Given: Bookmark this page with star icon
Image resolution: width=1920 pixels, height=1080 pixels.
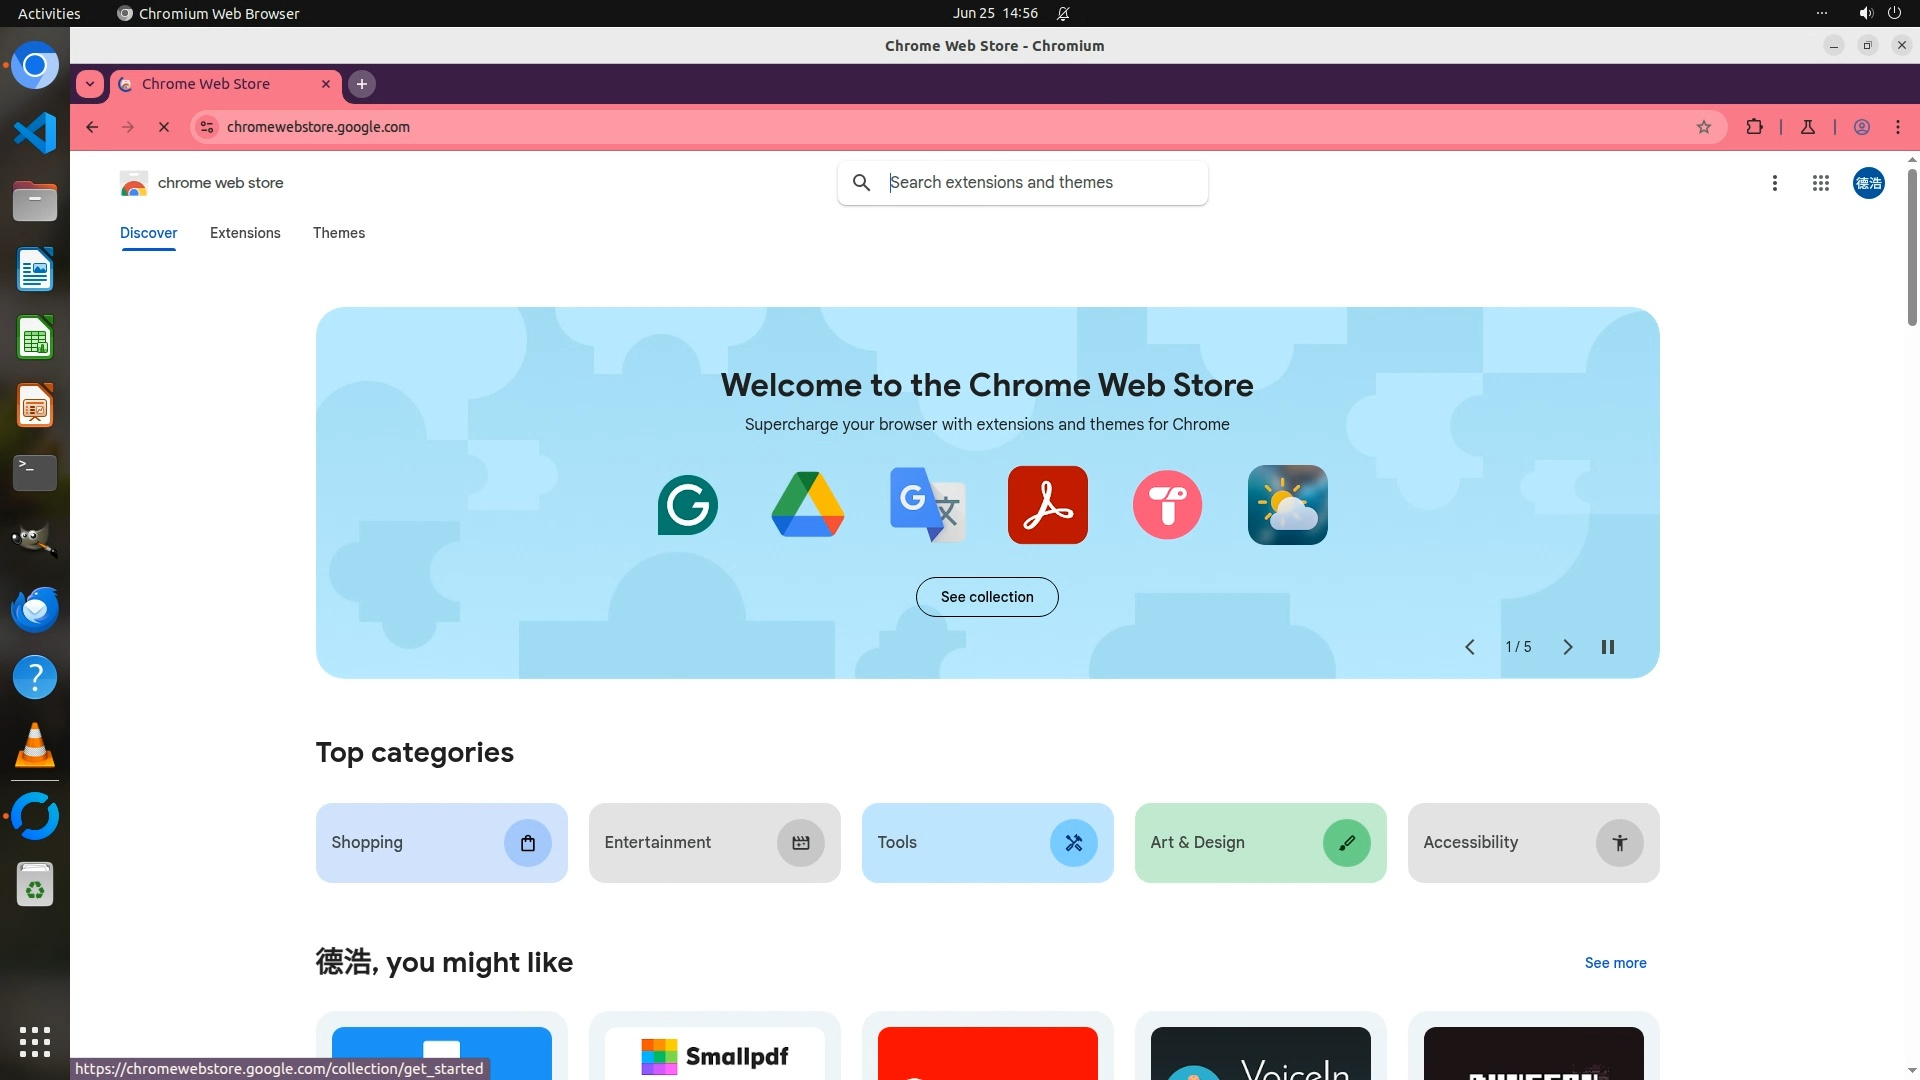Looking at the screenshot, I should point(1704,127).
